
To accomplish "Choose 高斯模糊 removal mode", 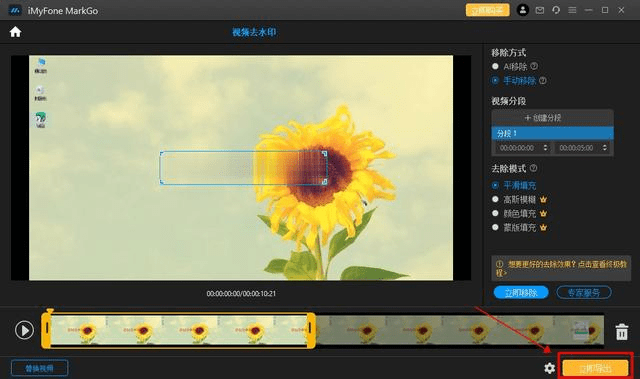I will click(496, 199).
